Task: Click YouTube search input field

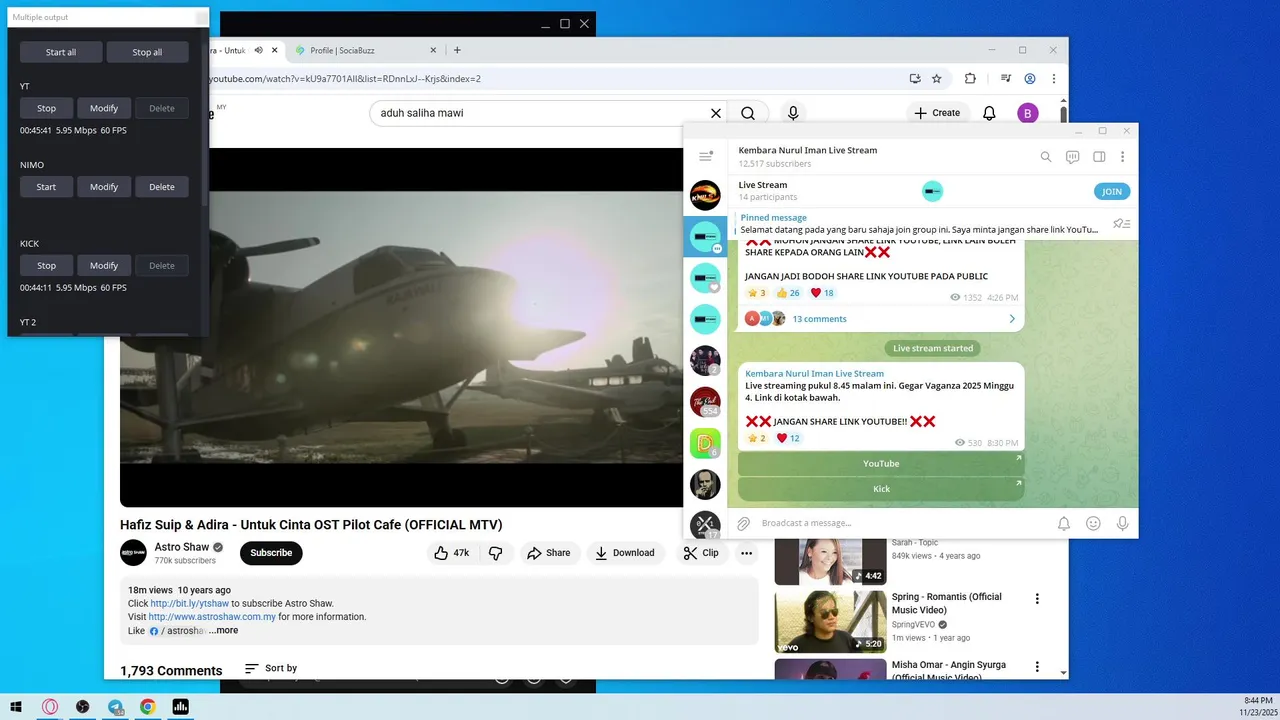Action: [x=540, y=113]
